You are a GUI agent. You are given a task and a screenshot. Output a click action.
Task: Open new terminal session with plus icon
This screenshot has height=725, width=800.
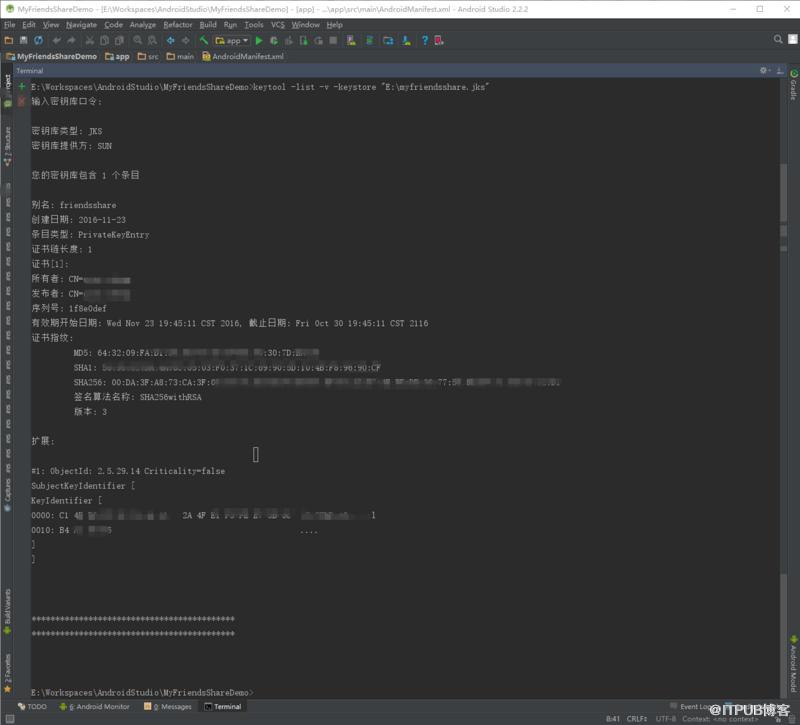pos(22,87)
